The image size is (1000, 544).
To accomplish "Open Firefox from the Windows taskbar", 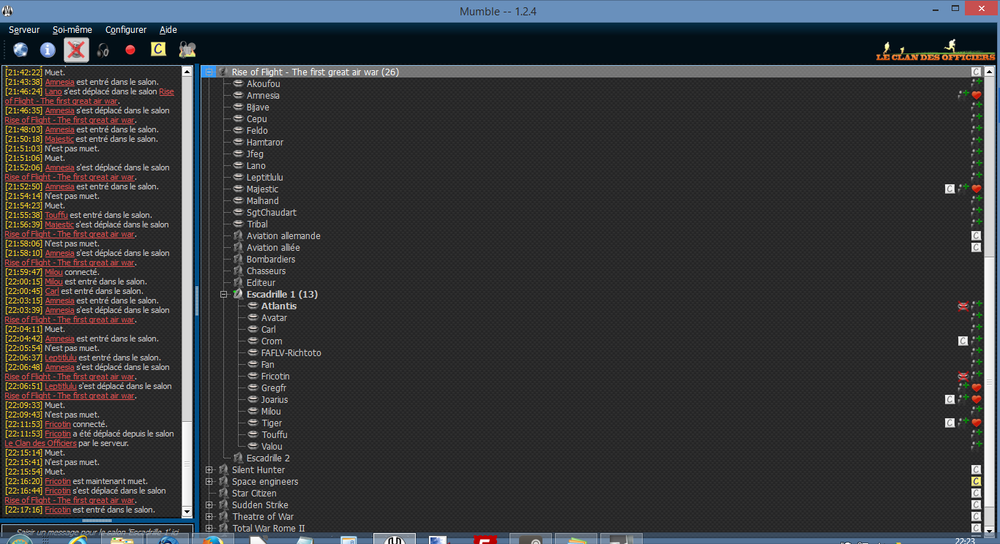I will pos(213,540).
